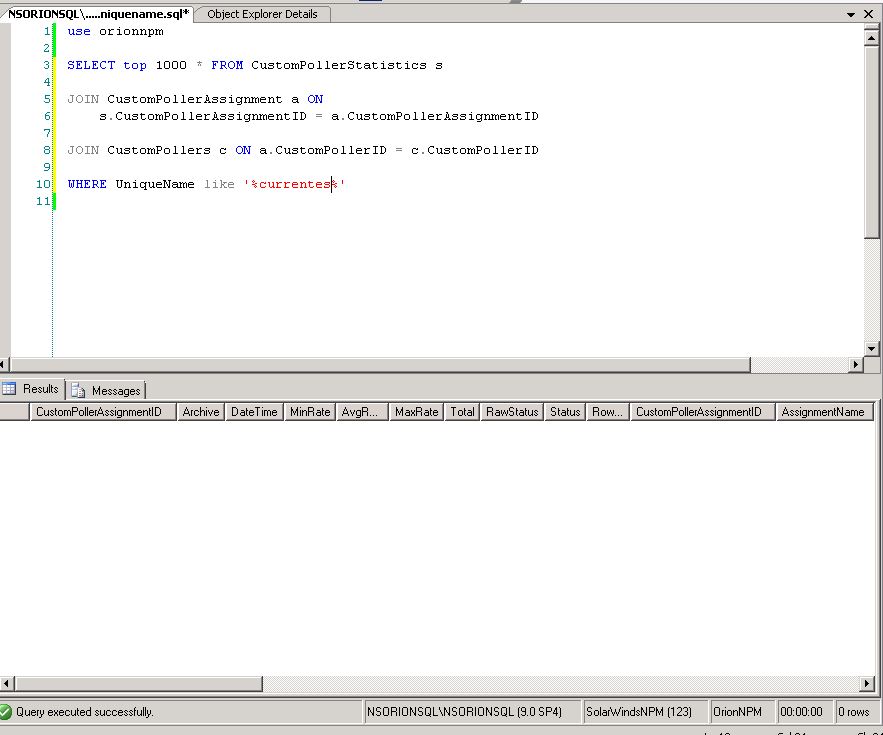This screenshot has height=735, width=883.
Task: Select the RawStatus column header
Action: (512, 412)
